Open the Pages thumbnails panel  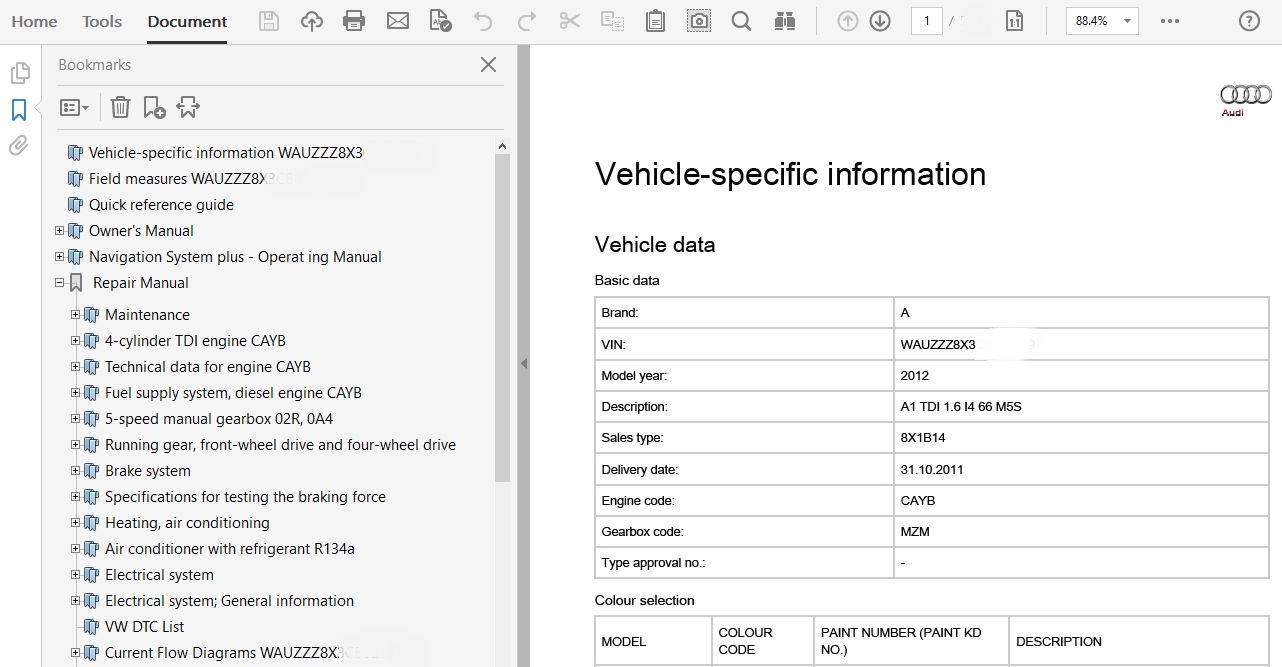(20, 72)
